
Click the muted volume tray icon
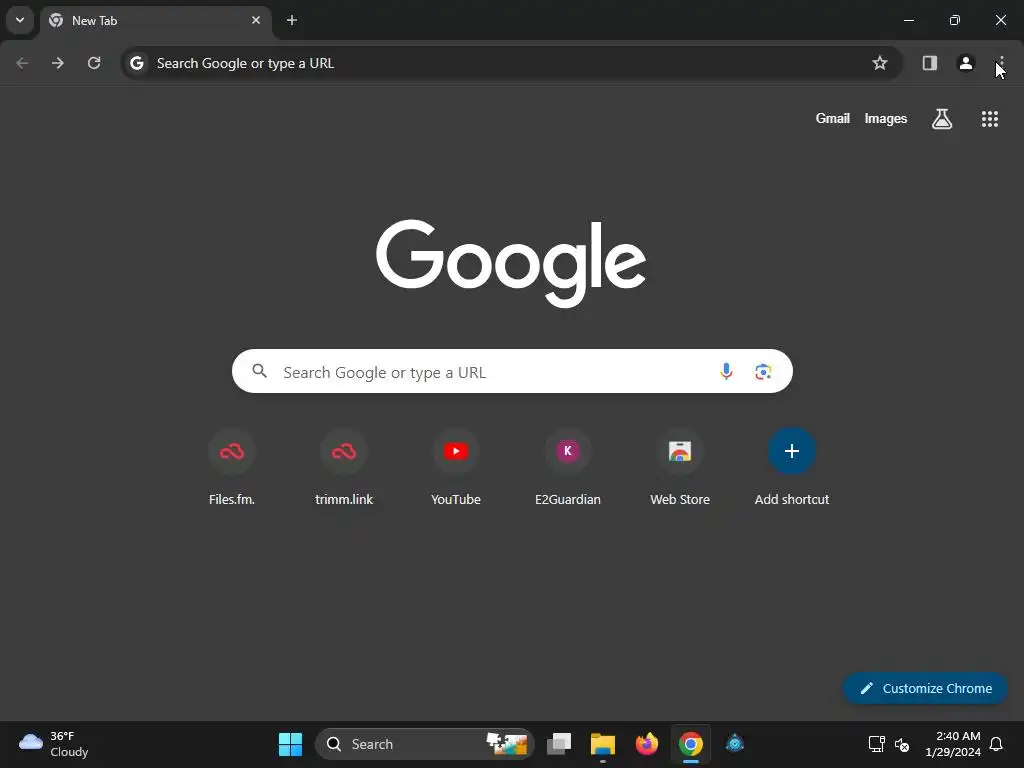pos(902,744)
